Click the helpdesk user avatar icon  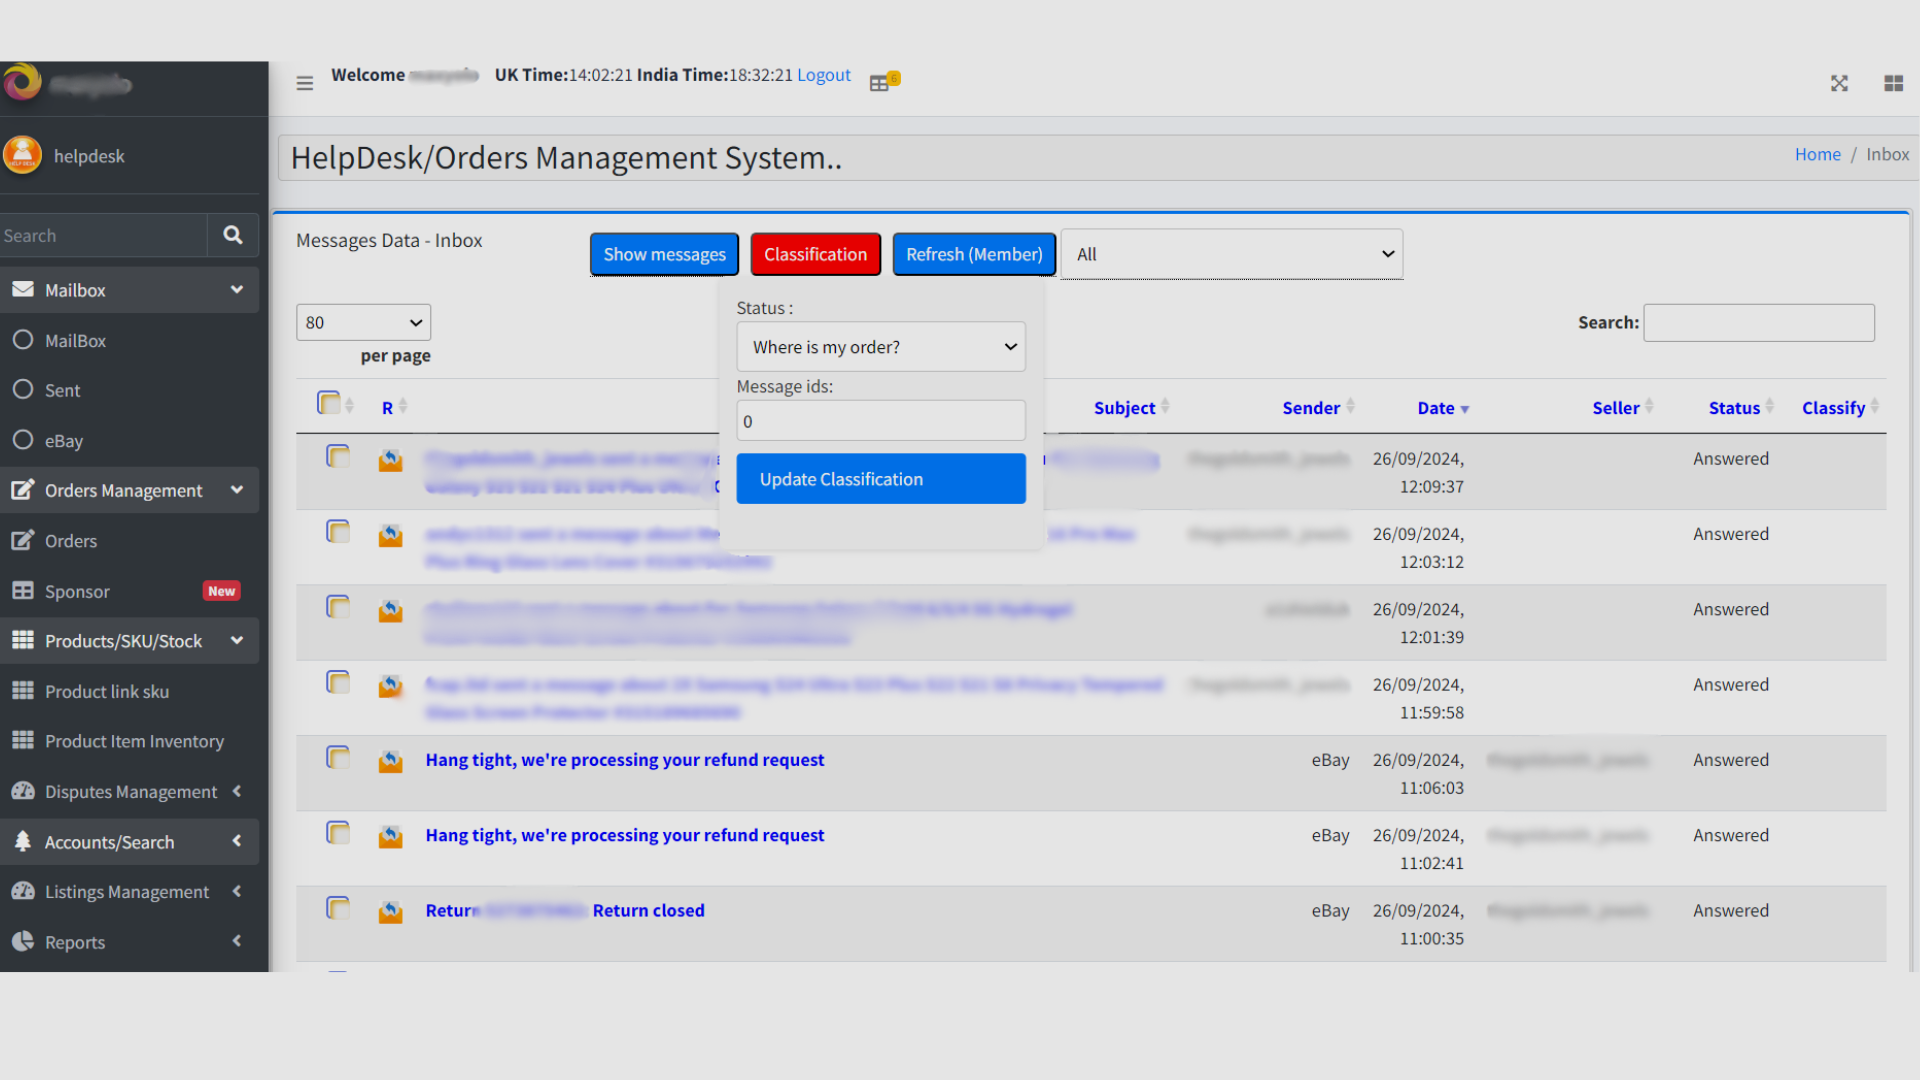[22, 156]
